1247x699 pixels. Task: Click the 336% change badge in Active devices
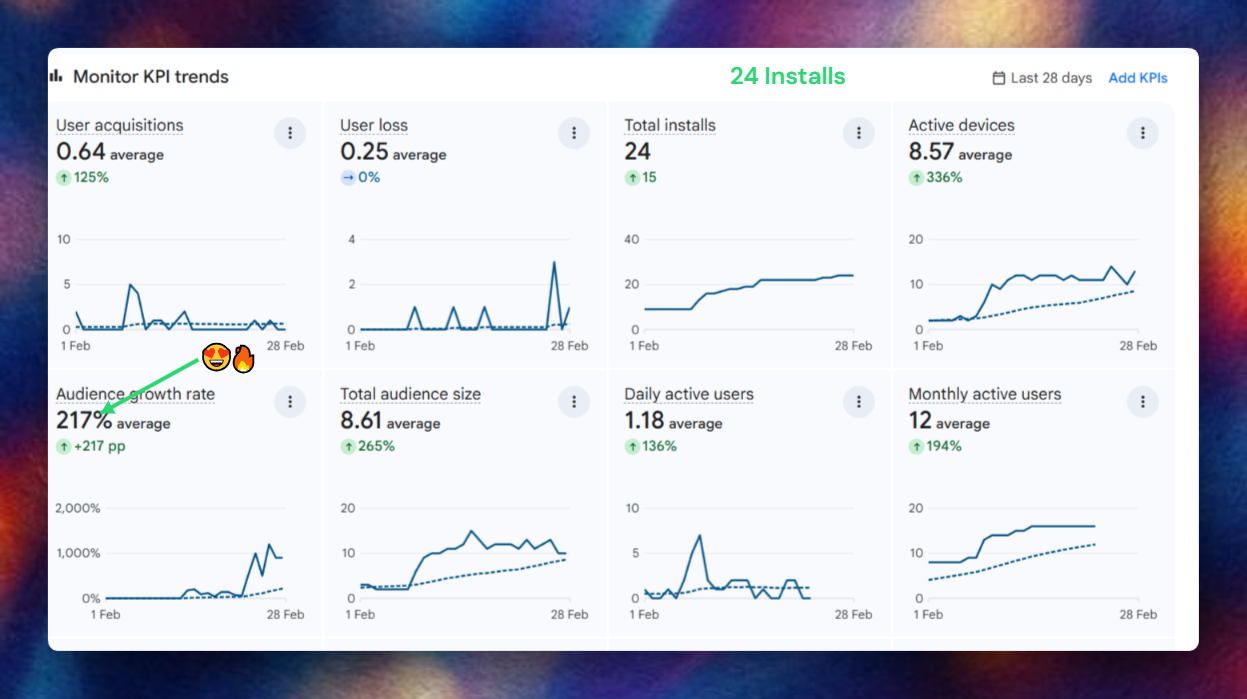tap(936, 178)
